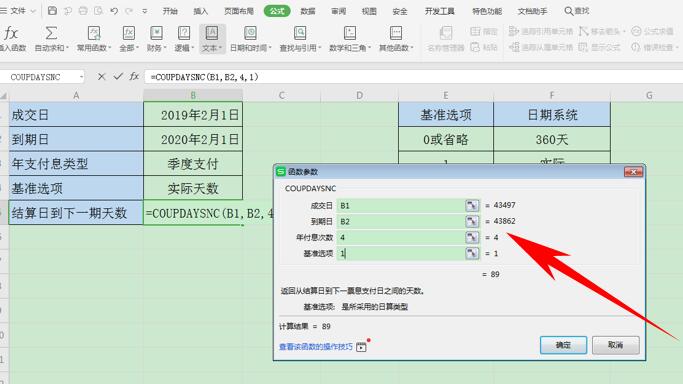Open the 财务 functions category
Image resolution: width=683 pixels, height=384 pixels.
pos(156,39)
